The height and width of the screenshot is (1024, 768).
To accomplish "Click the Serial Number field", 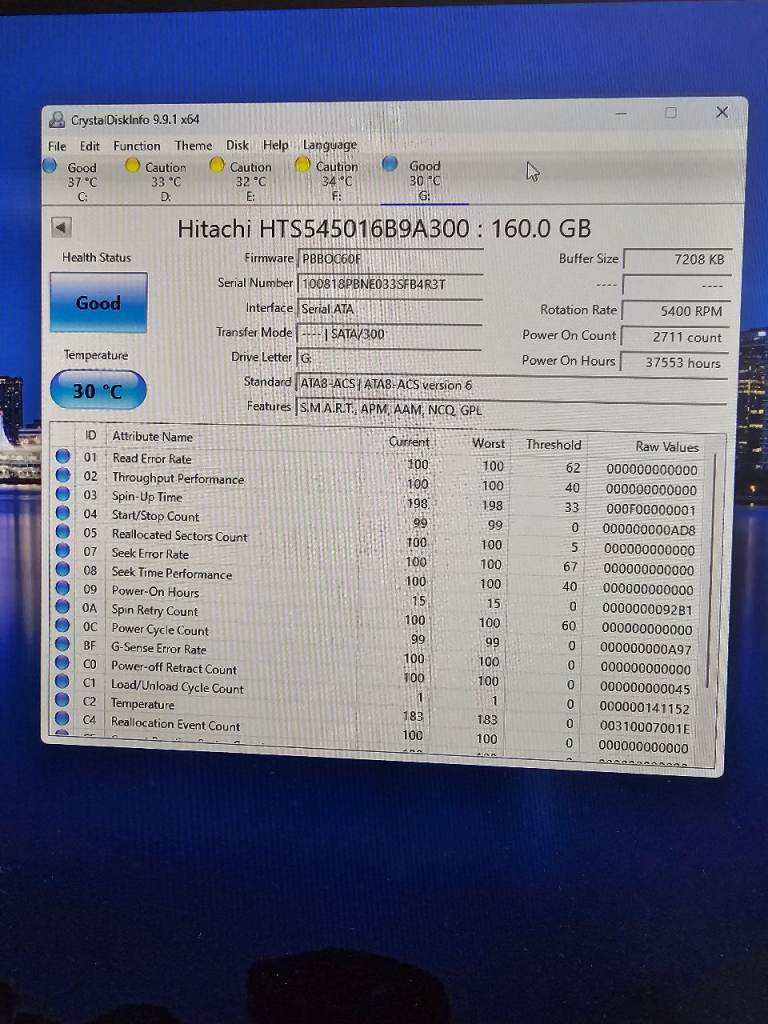I will click(390, 283).
